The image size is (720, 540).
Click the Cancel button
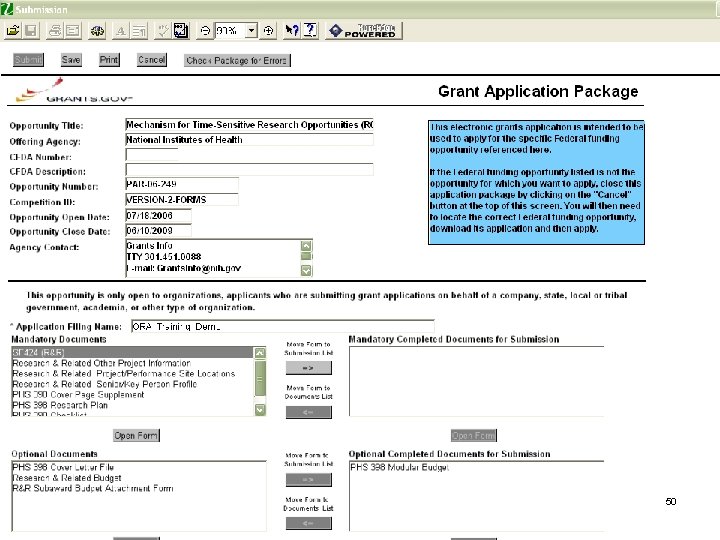tap(152, 60)
